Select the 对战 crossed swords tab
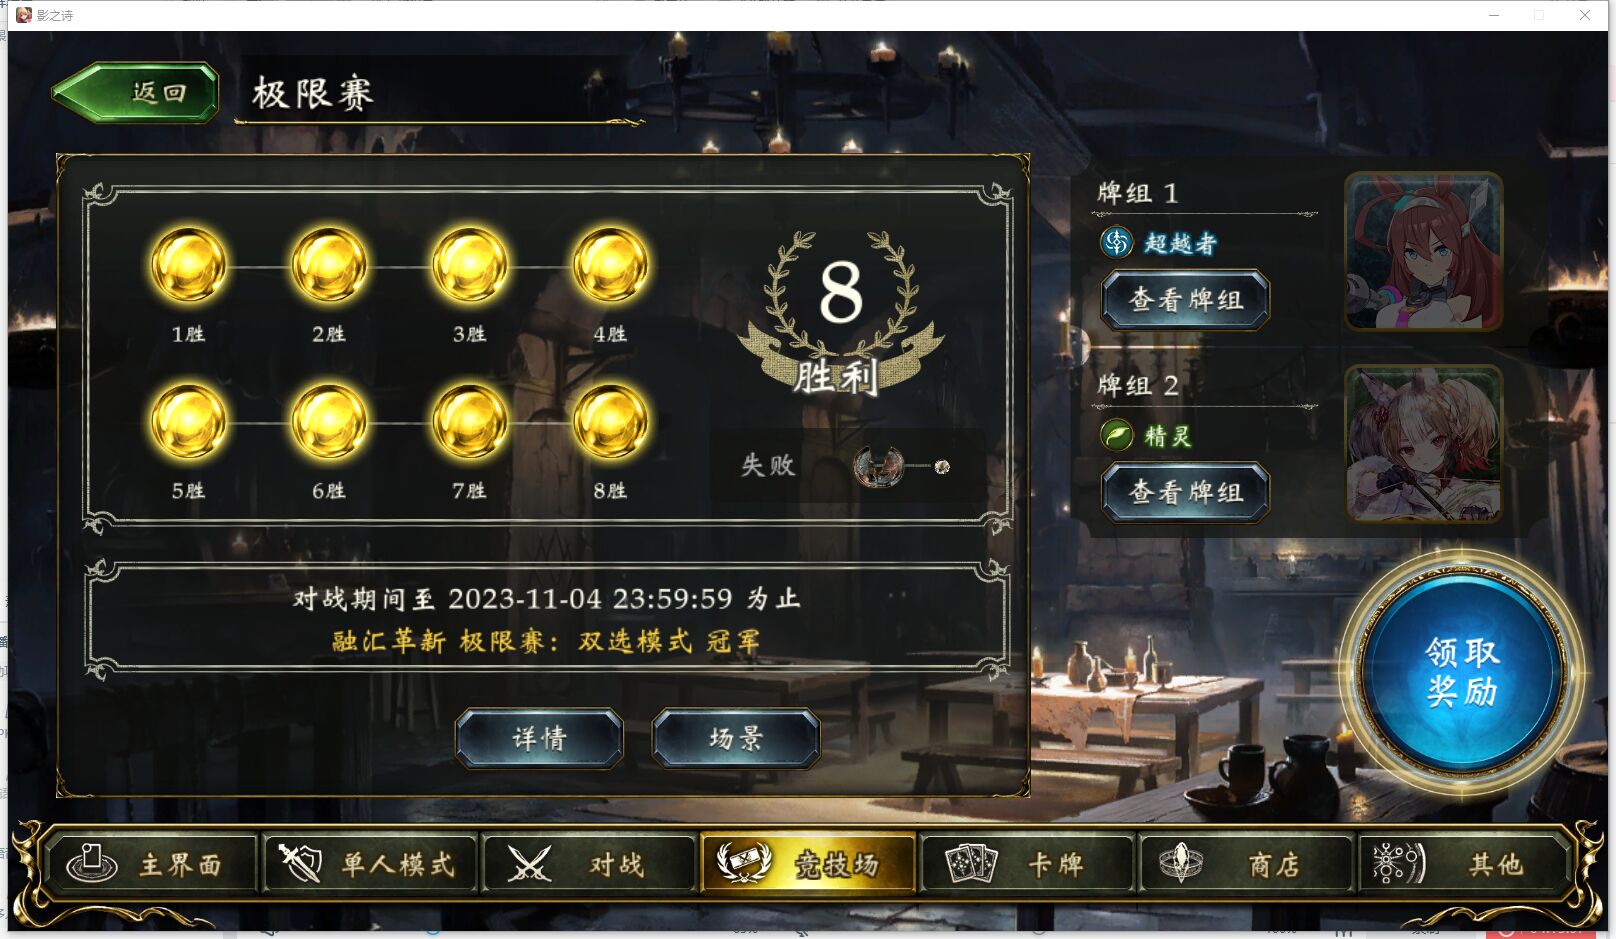 tap(588, 863)
